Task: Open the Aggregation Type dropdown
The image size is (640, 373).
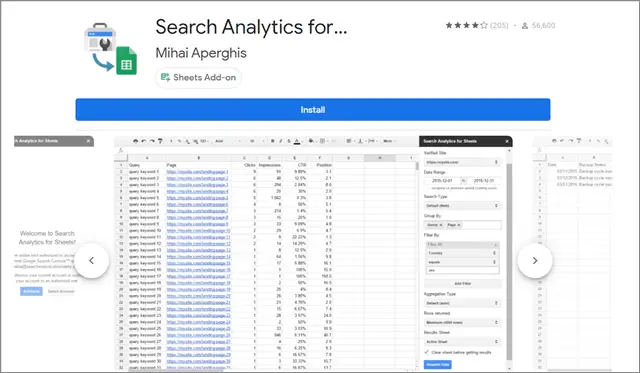Action: click(462, 303)
